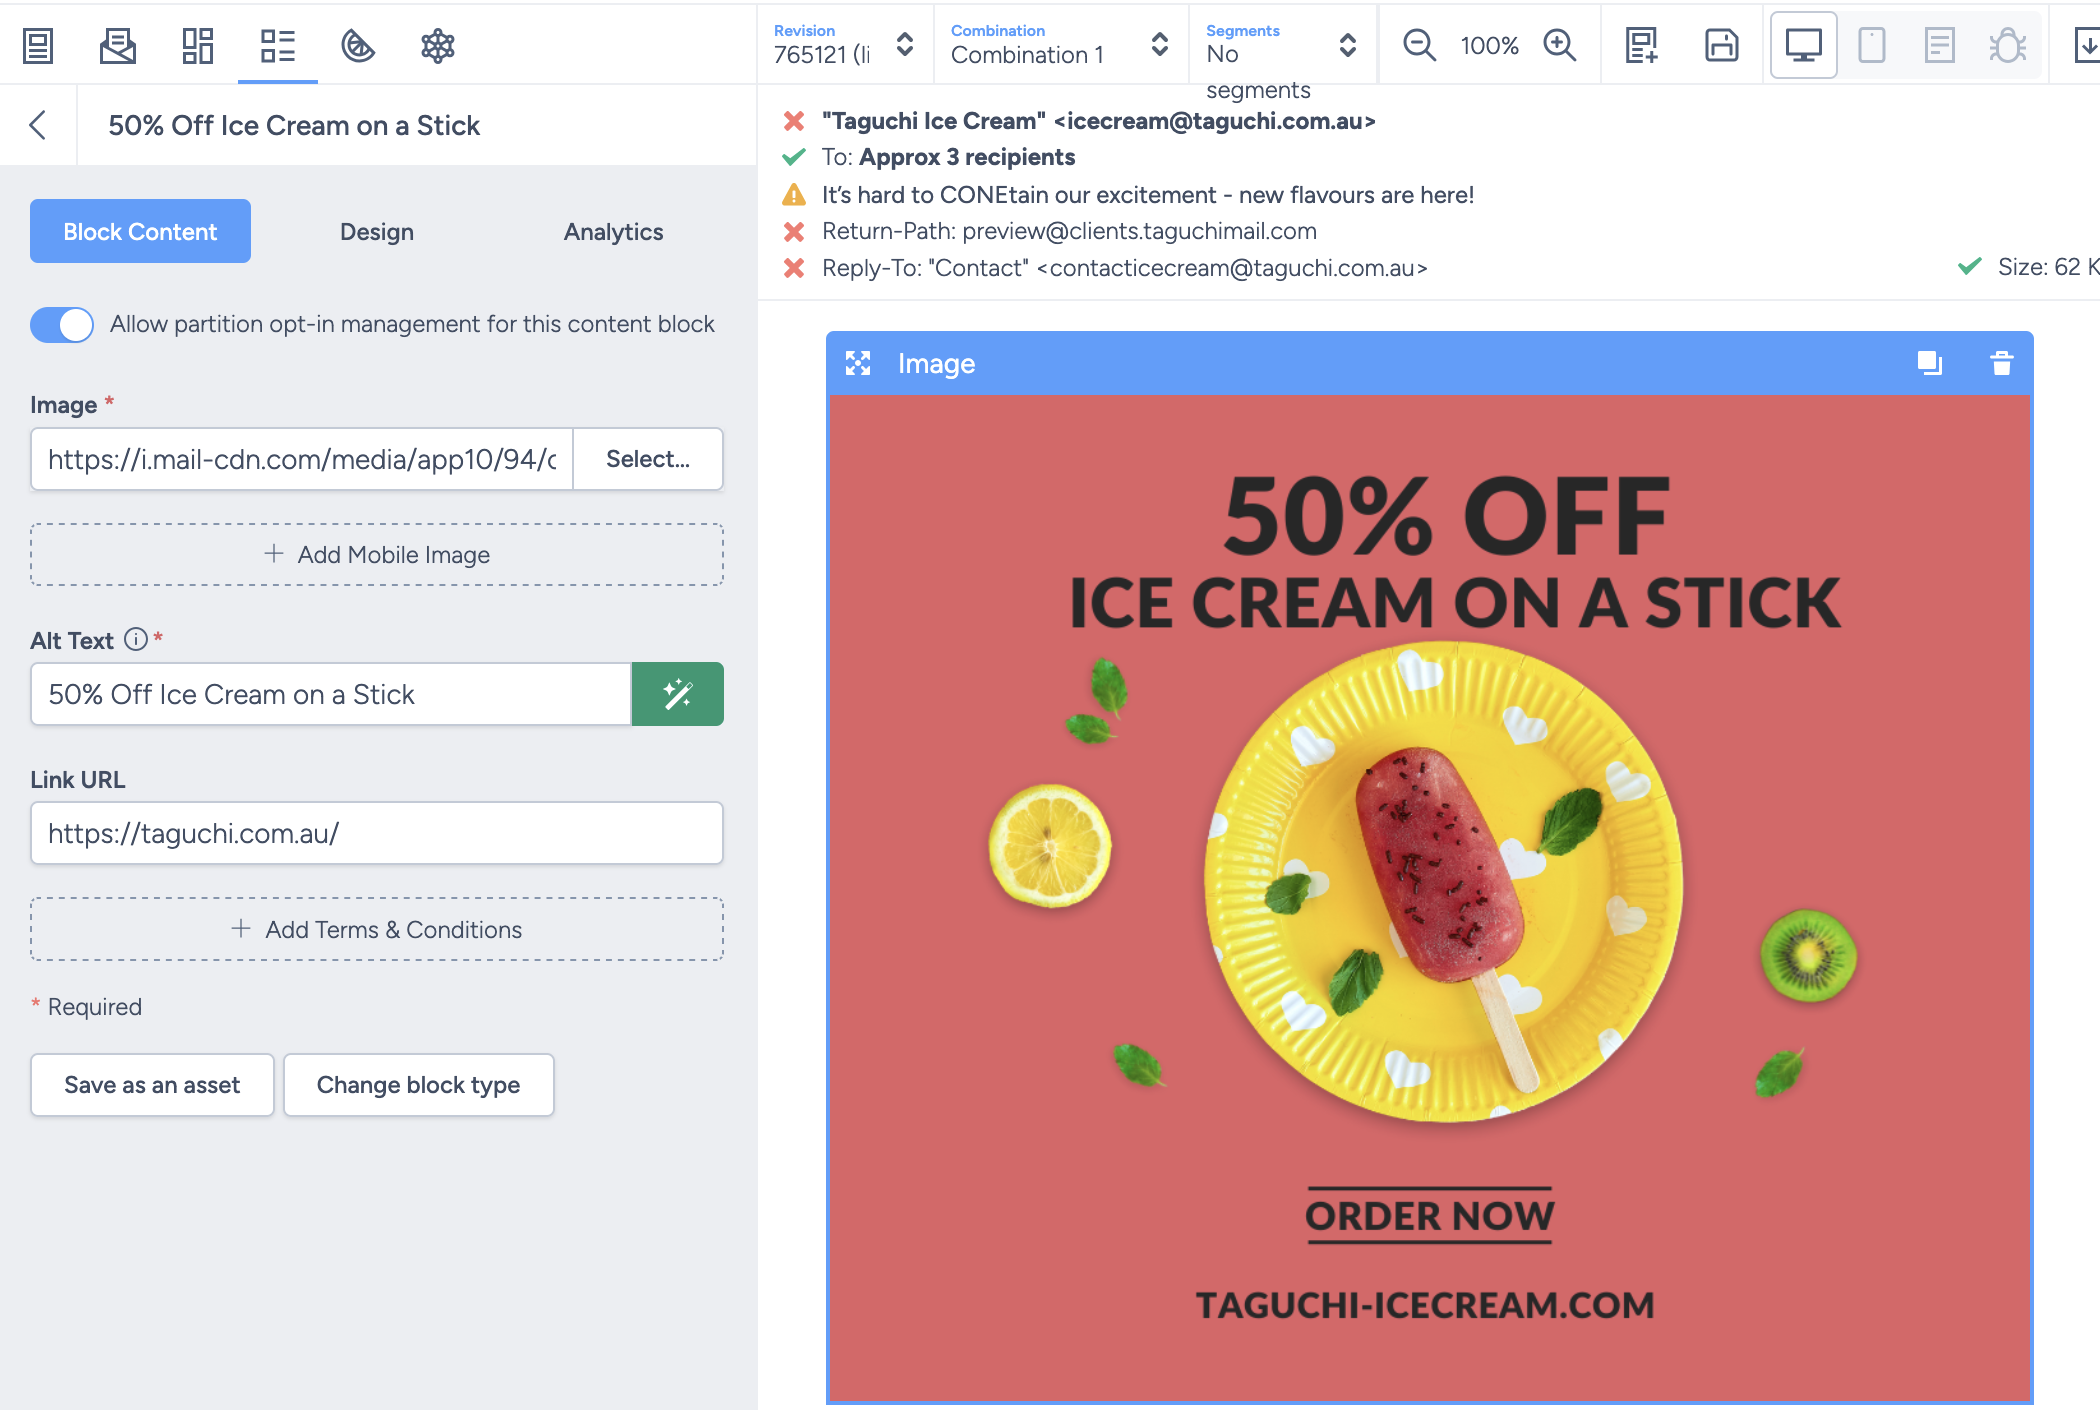Image resolution: width=2100 pixels, height=1410 pixels.
Task: Switch to the Design tab
Action: pos(376,231)
